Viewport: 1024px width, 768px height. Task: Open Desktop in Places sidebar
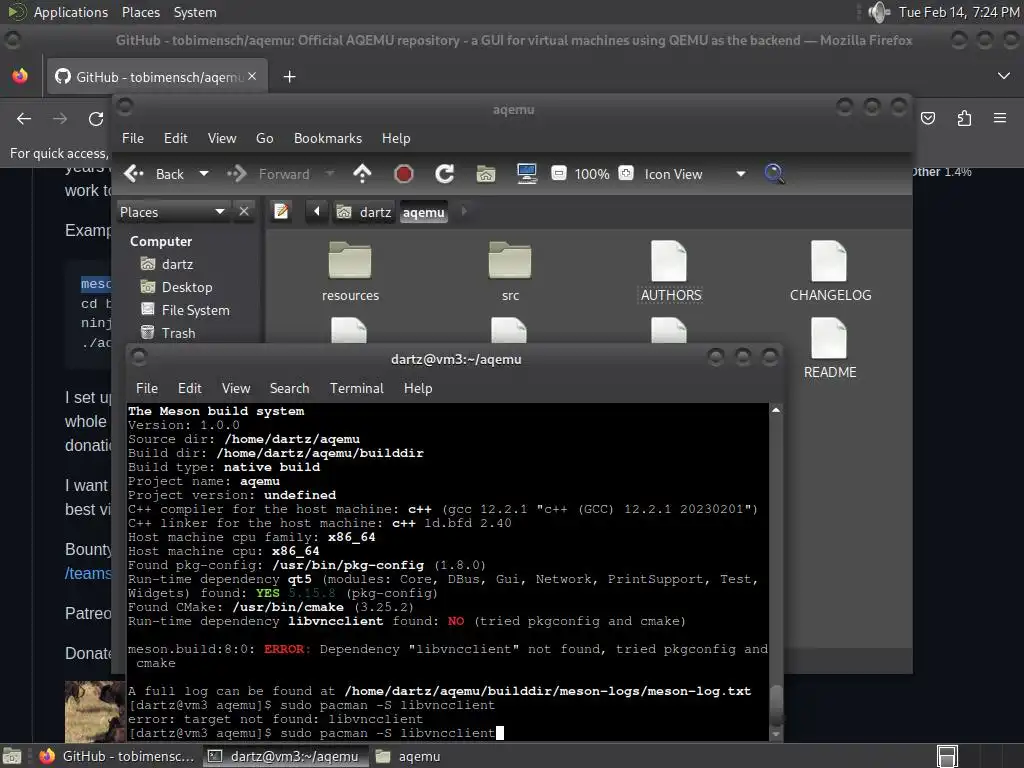[x=177, y=287]
